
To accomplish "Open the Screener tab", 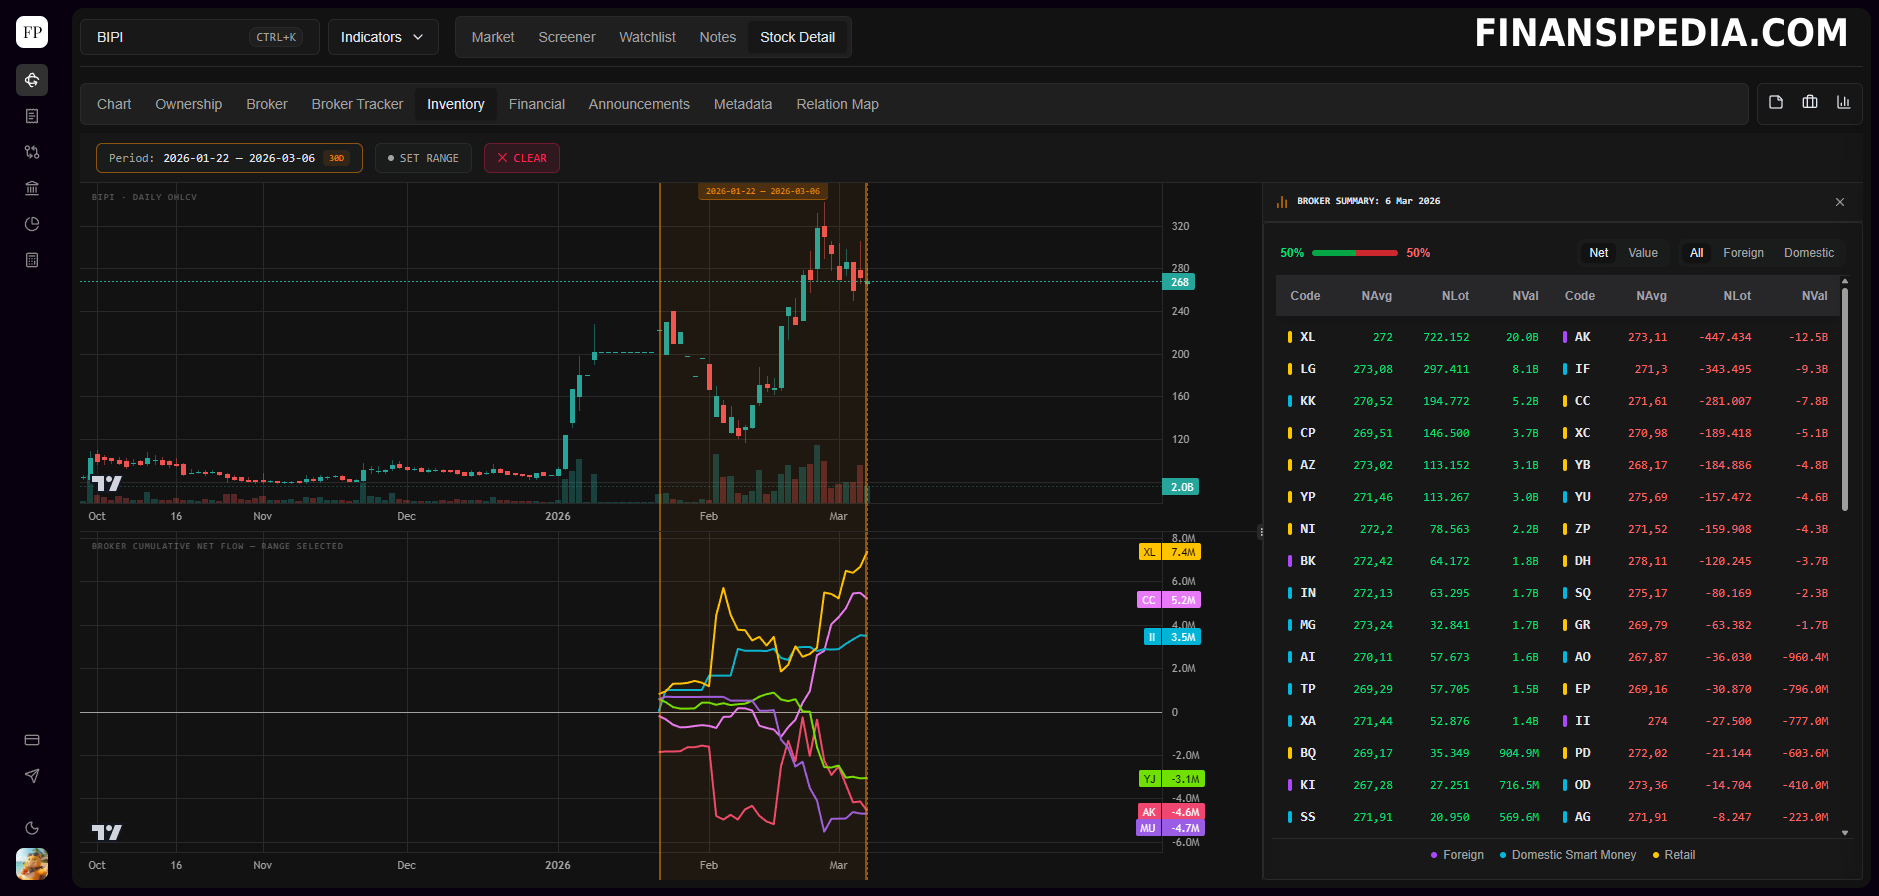I will pos(566,37).
